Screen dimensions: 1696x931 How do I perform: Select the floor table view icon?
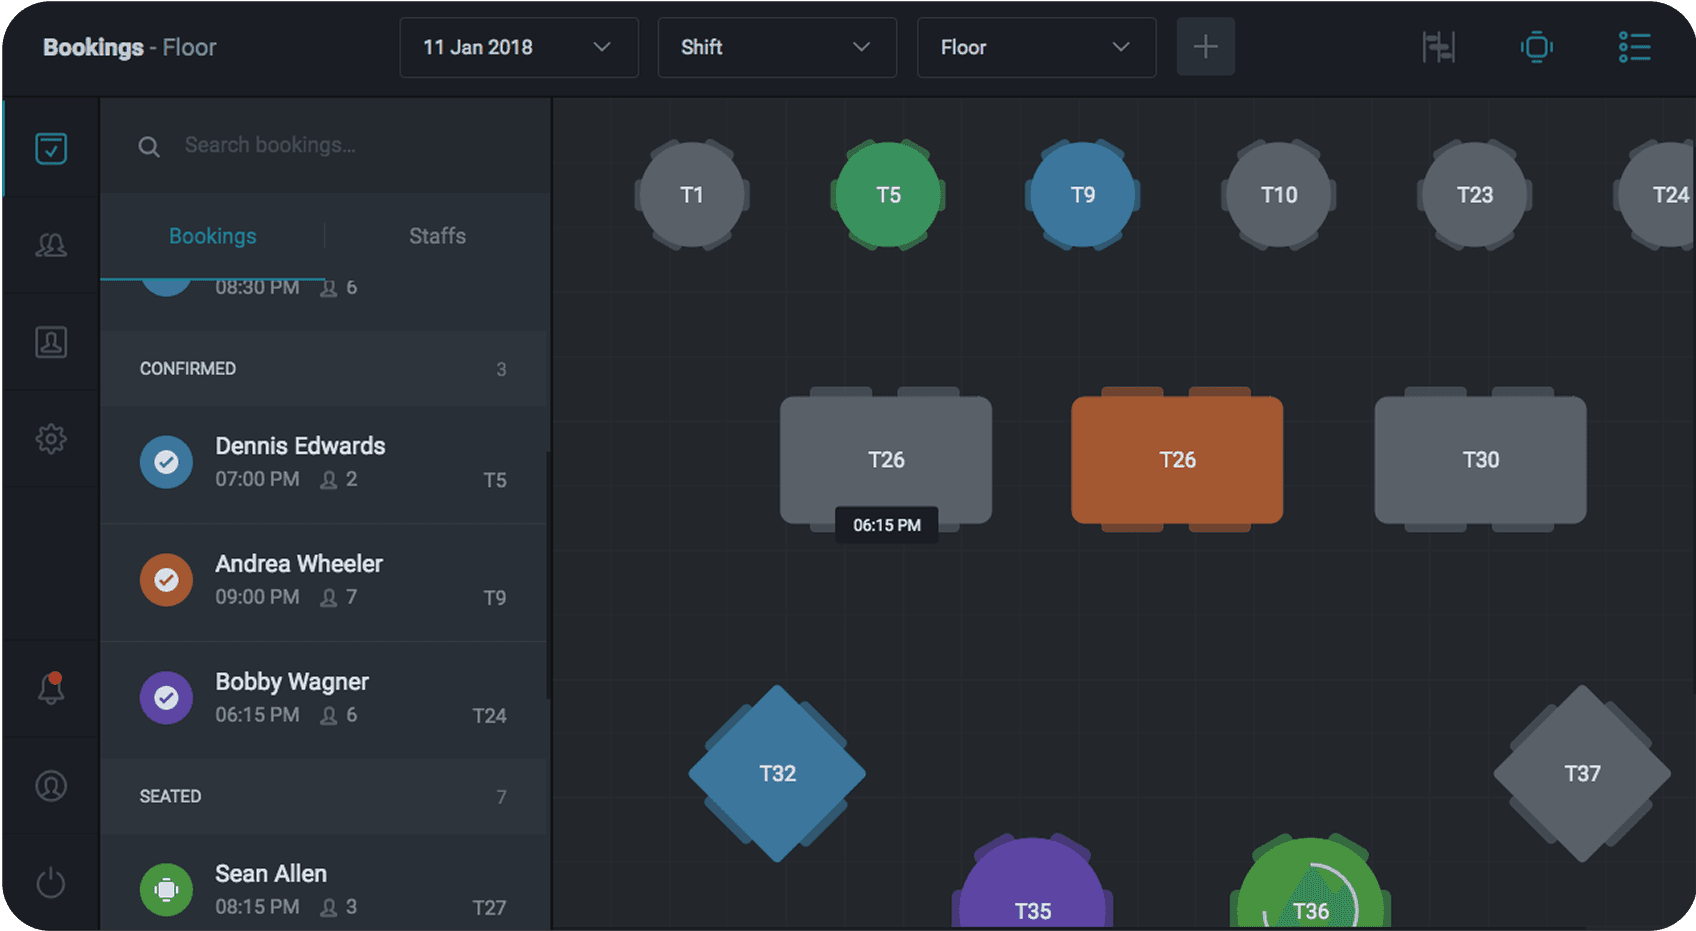pos(1536,47)
